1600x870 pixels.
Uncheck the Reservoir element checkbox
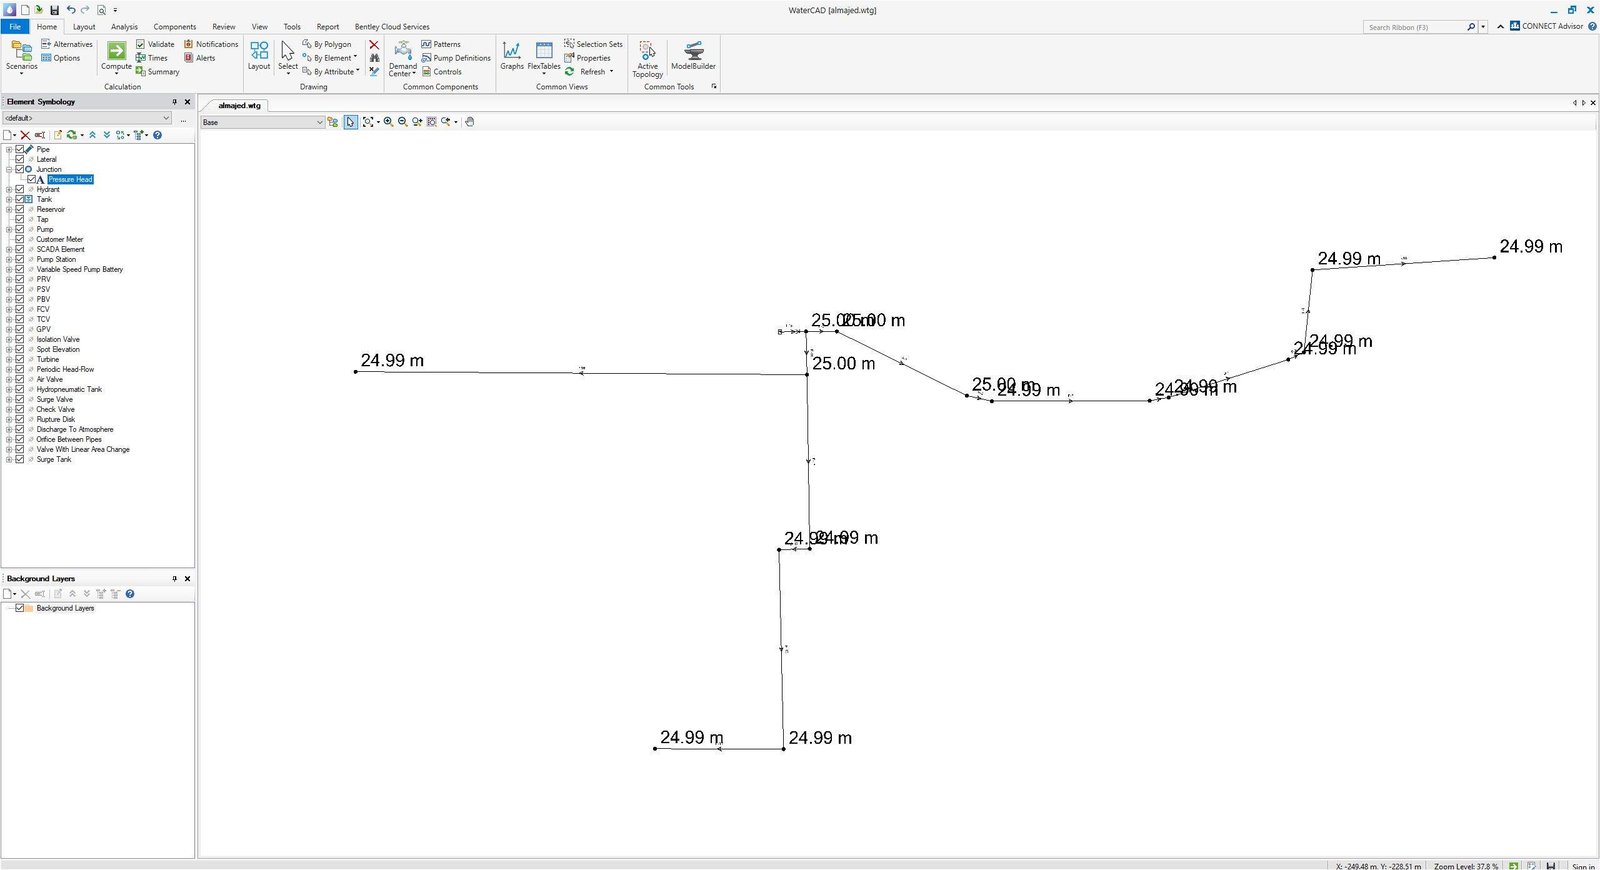point(19,209)
